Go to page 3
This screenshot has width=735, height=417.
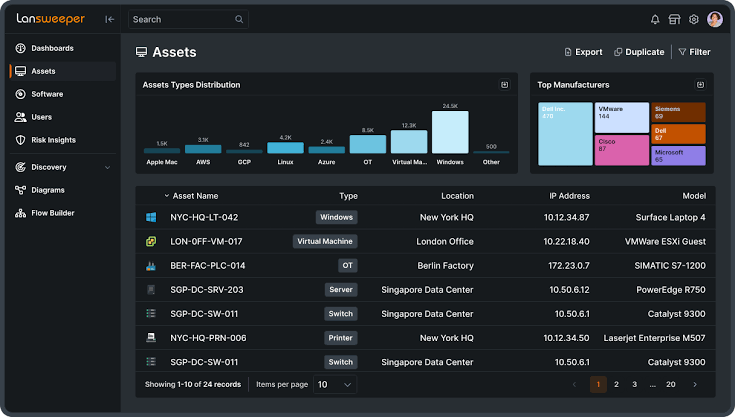click(x=634, y=385)
